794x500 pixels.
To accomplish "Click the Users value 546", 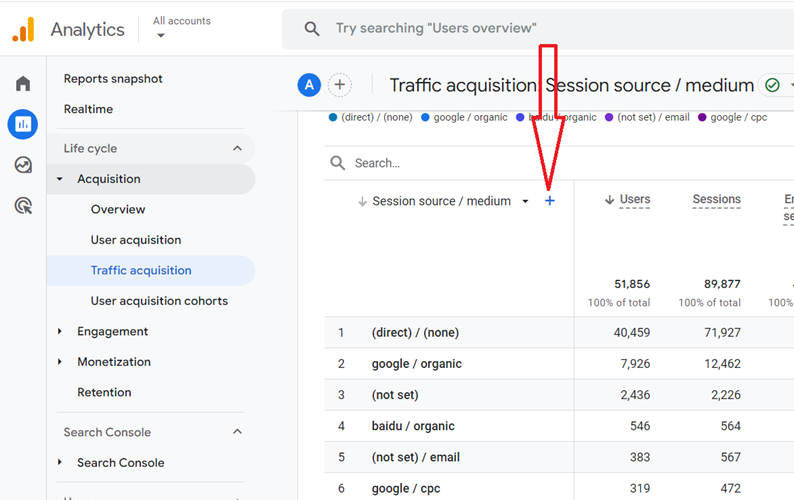I will point(640,426).
